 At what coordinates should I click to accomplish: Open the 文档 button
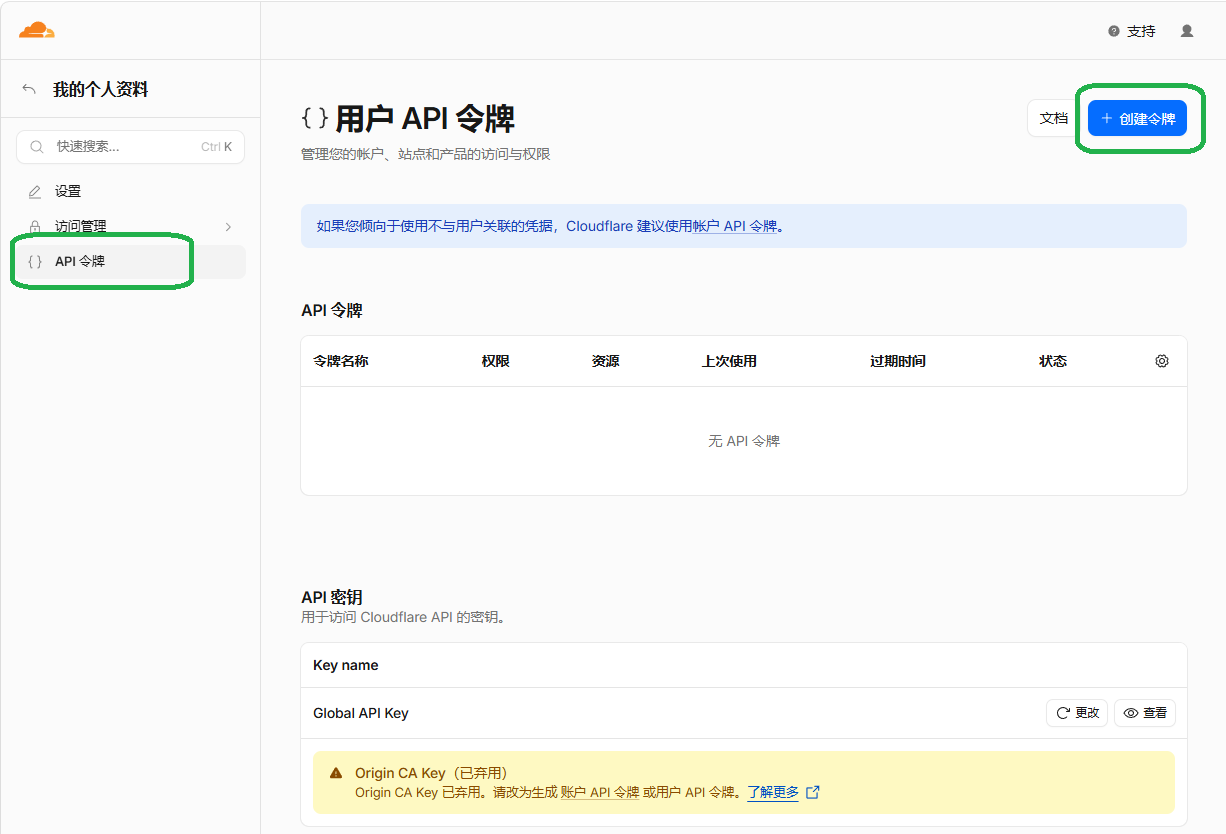pyautogui.click(x=1054, y=118)
